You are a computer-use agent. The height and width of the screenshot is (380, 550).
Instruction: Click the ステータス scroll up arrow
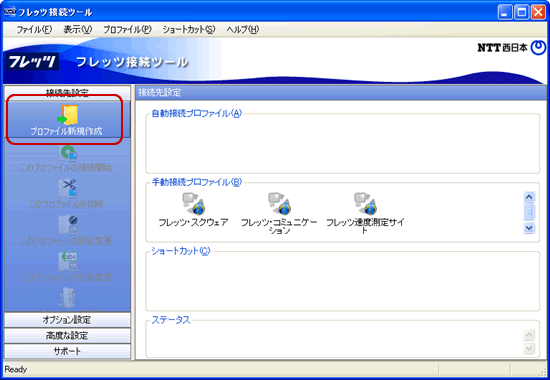[529, 335]
